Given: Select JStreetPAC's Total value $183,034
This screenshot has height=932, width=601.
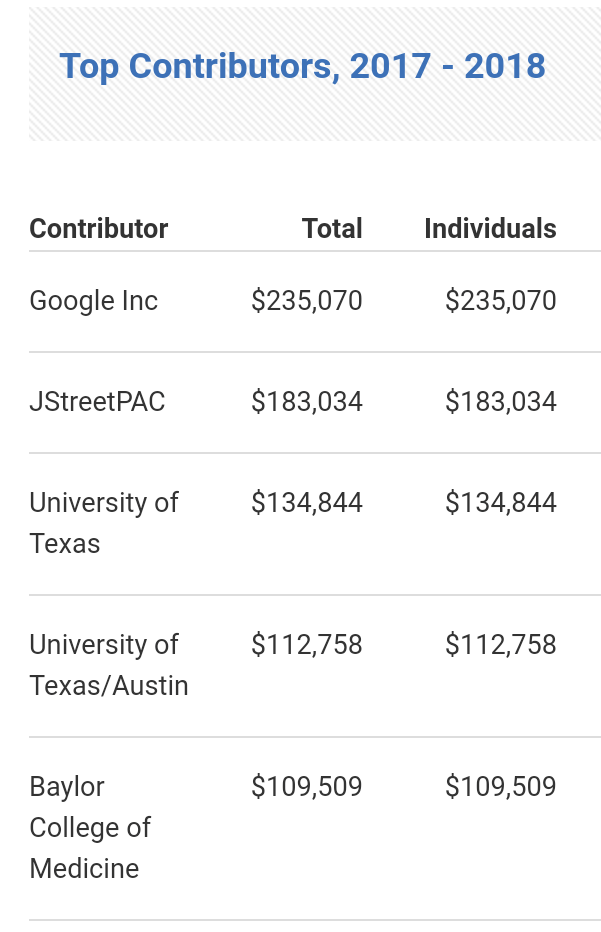Looking at the screenshot, I should click(307, 402).
